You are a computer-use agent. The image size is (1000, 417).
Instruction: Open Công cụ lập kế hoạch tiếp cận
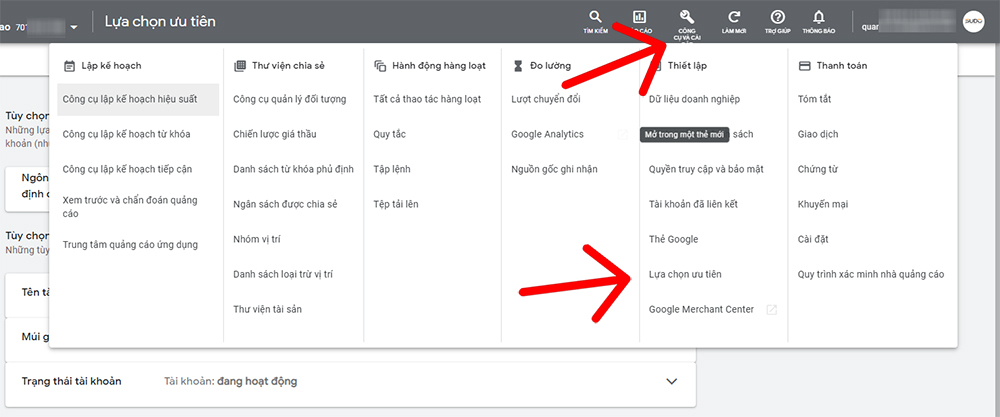[x=127, y=170]
